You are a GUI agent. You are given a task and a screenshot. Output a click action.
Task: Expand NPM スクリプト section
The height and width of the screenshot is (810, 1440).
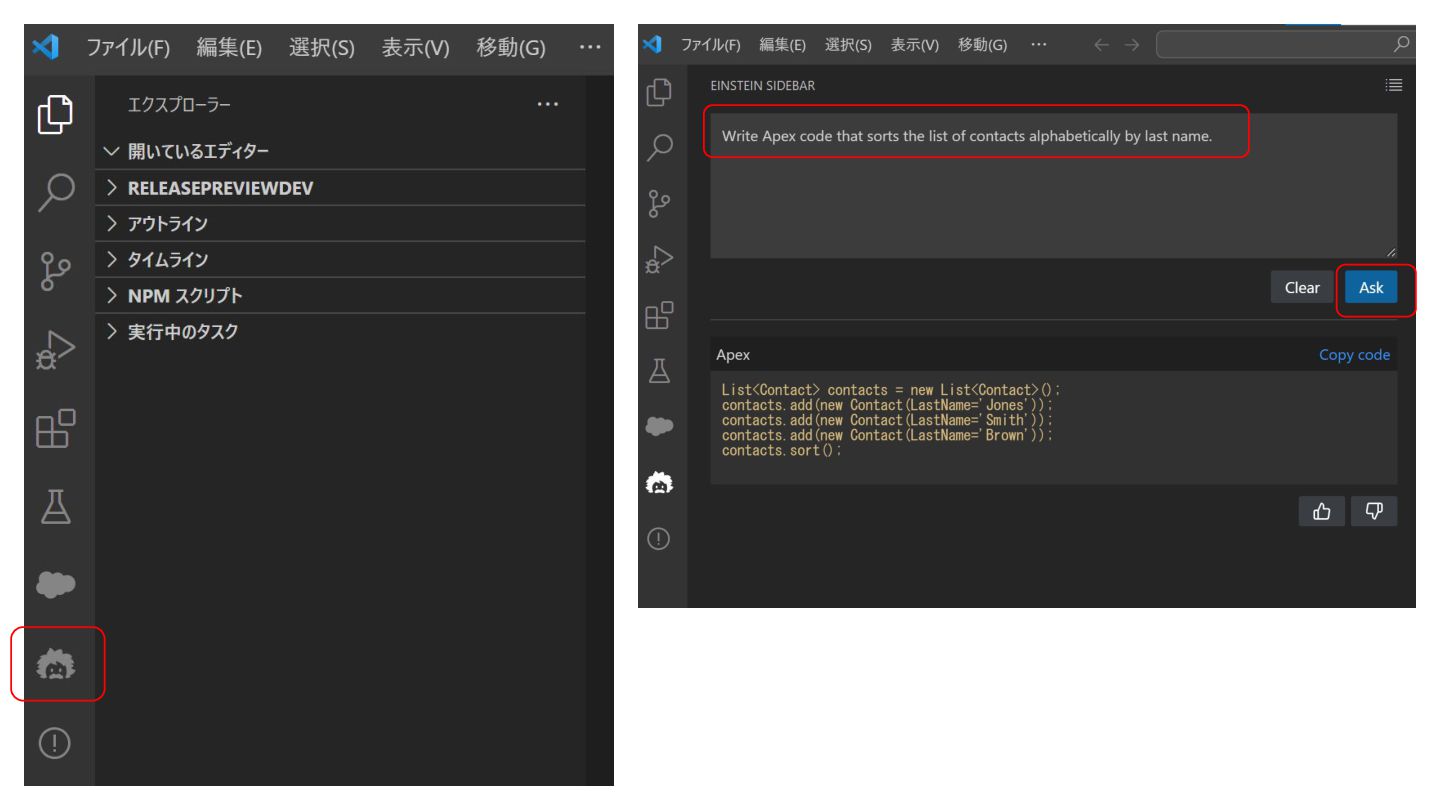[x=340, y=296]
